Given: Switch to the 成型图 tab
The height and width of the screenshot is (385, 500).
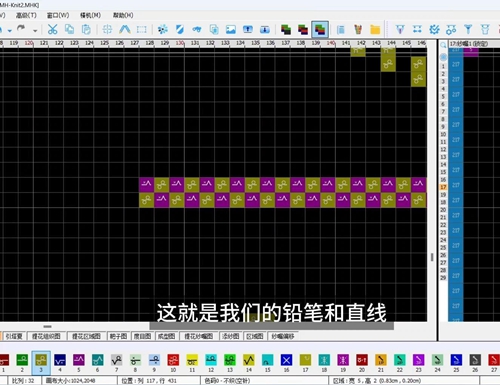Looking at the screenshot, I should click(166, 336).
